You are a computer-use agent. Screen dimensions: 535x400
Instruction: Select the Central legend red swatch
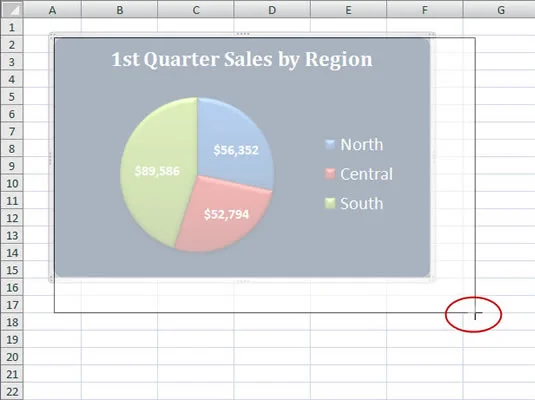(x=330, y=174)
